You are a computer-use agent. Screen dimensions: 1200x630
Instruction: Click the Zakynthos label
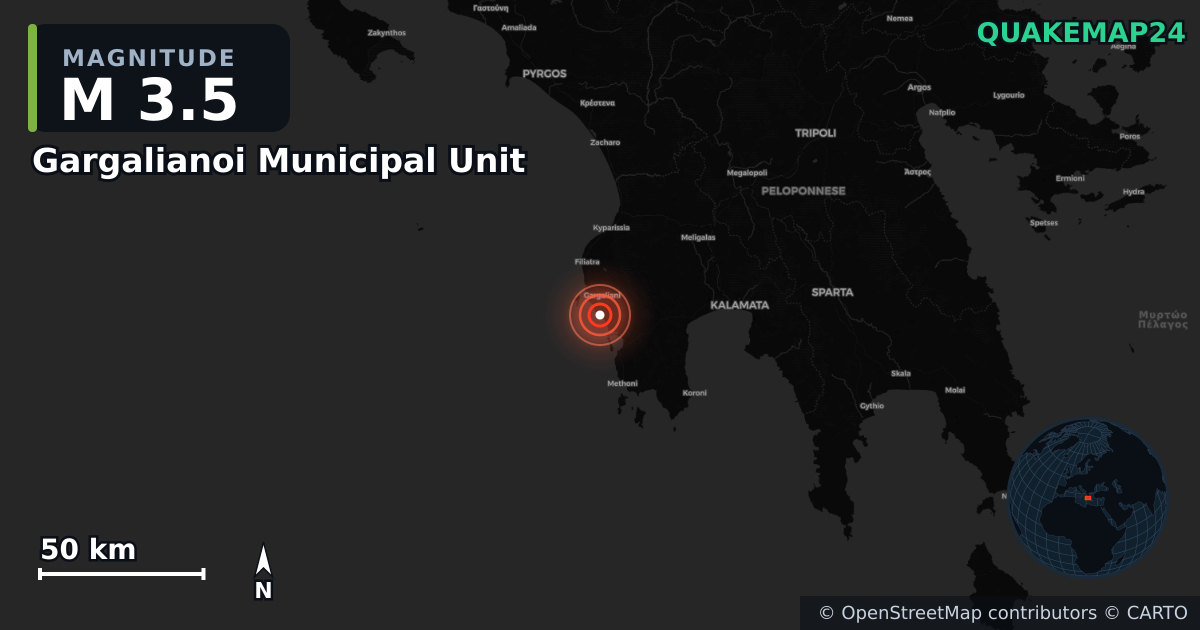pos(387,32)
